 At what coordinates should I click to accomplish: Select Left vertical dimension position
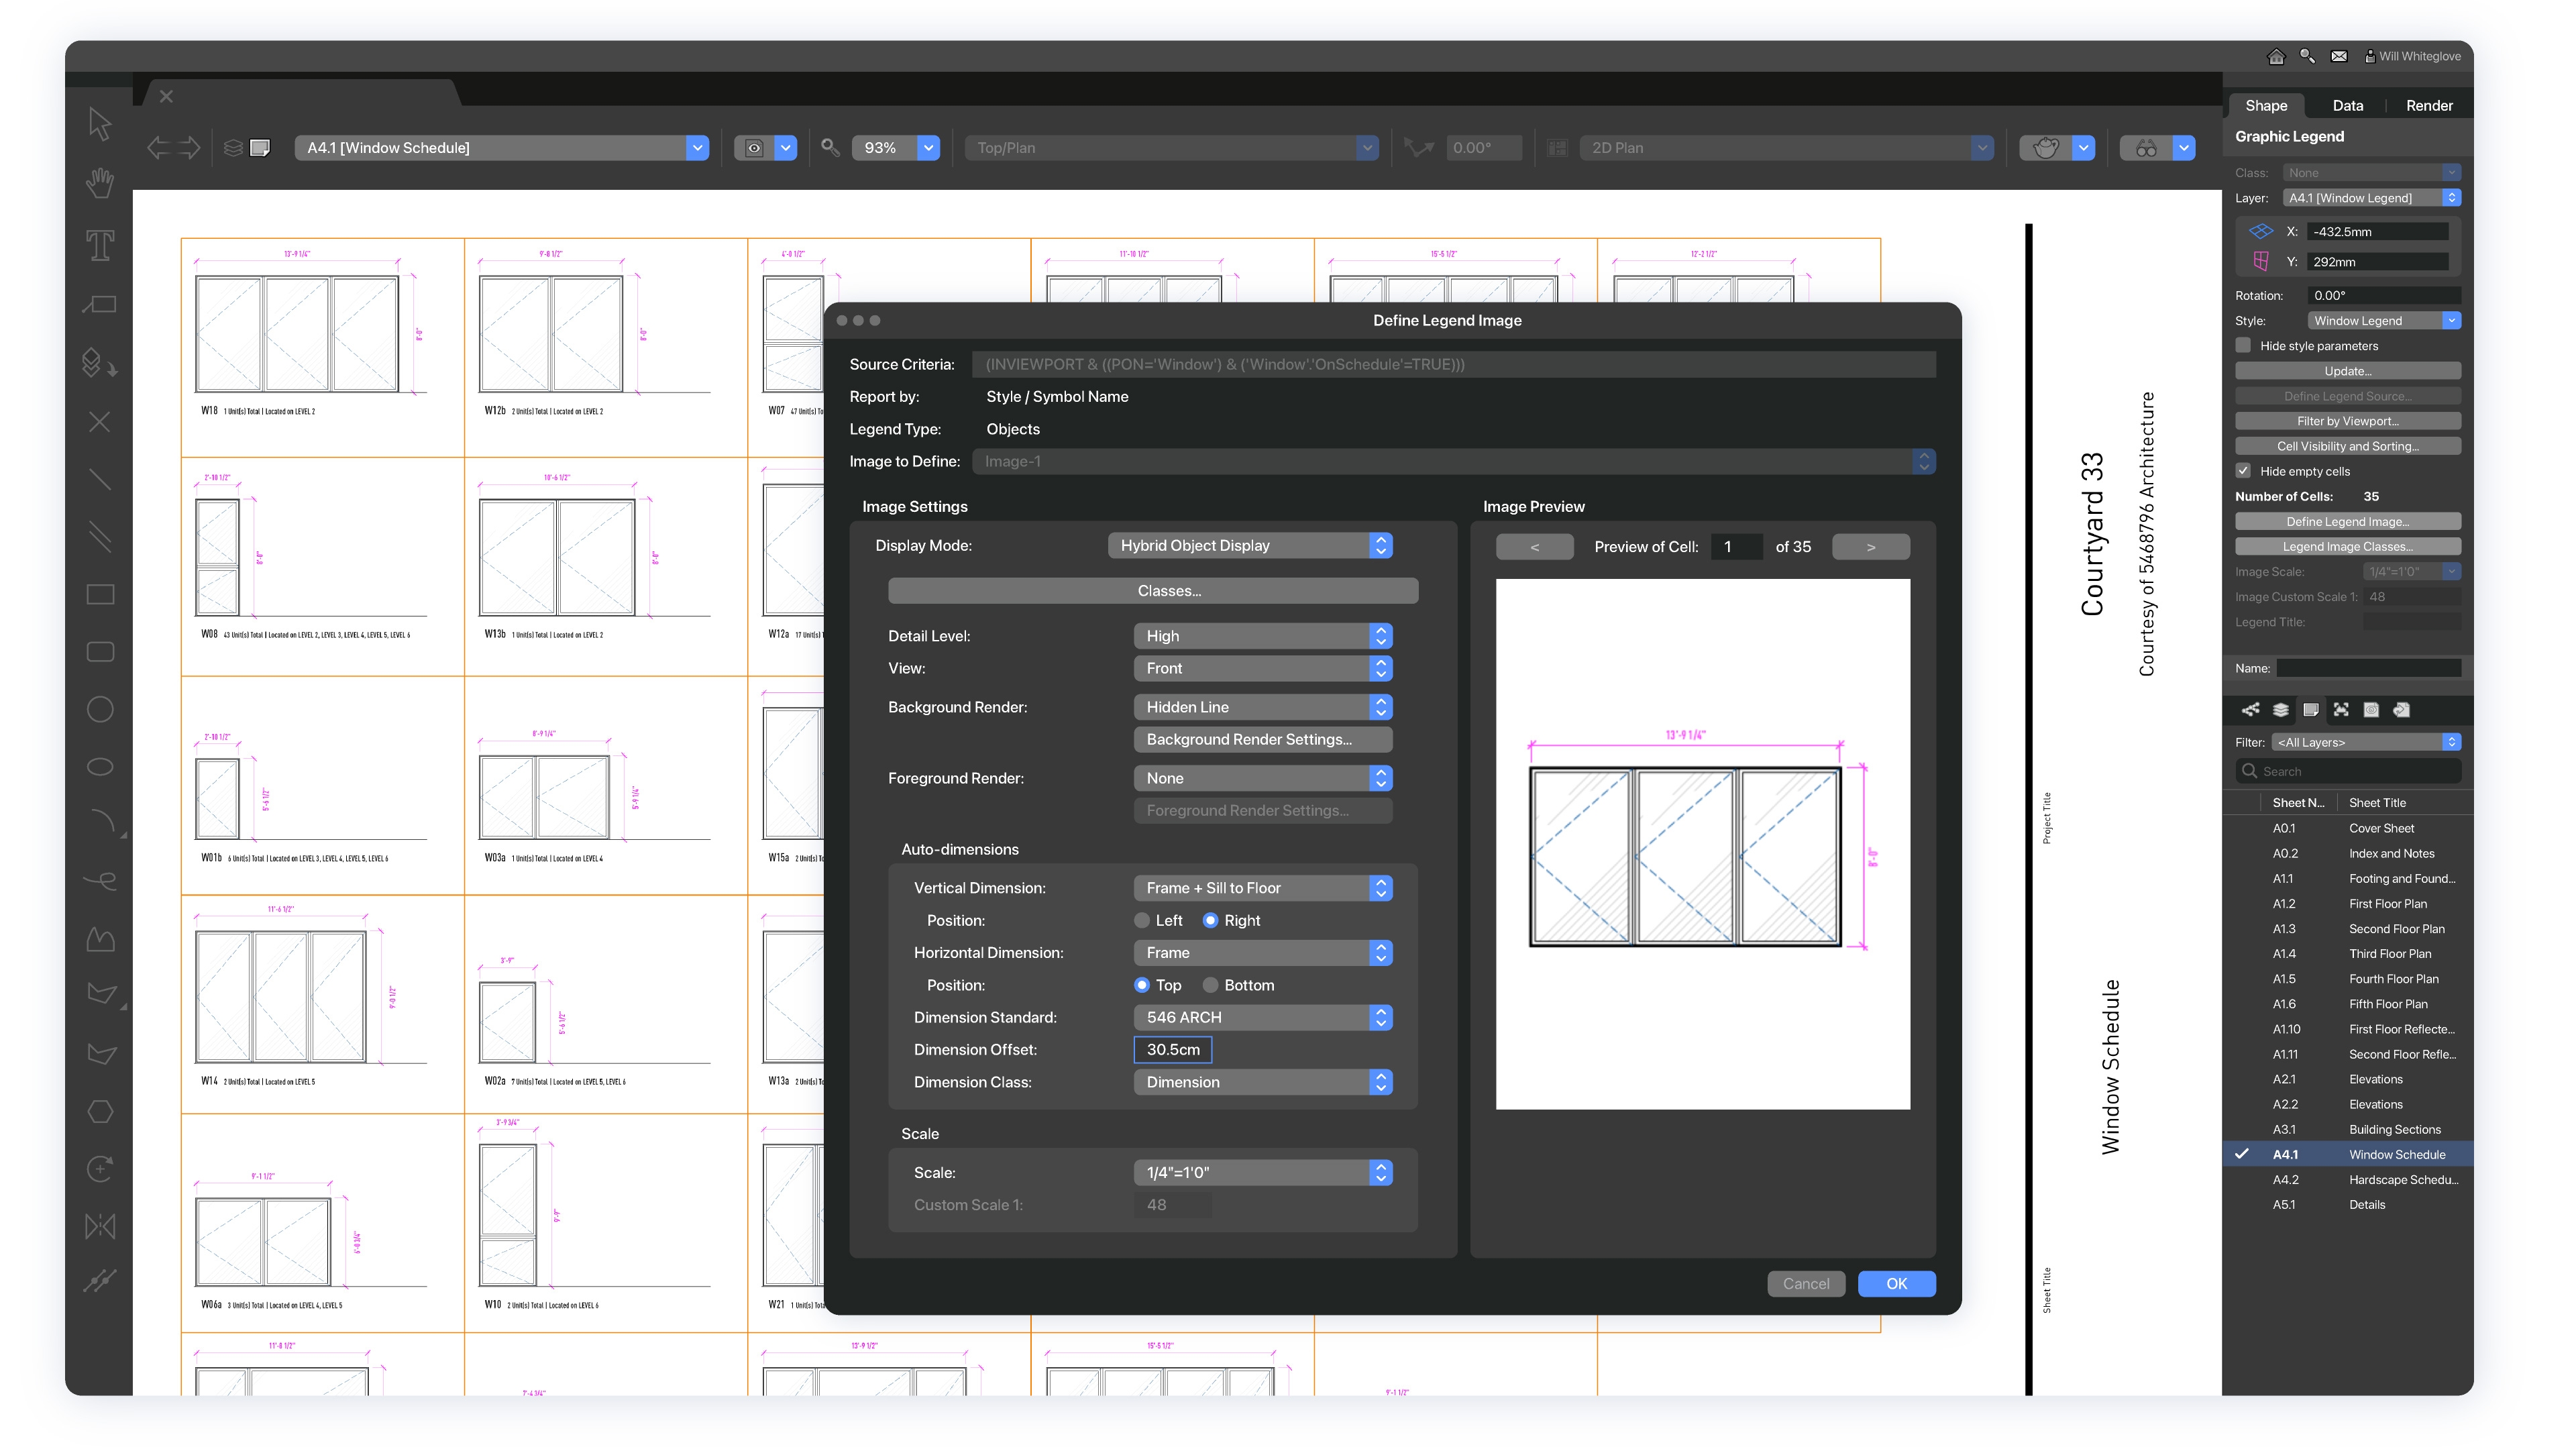(x=1142, y=920)
